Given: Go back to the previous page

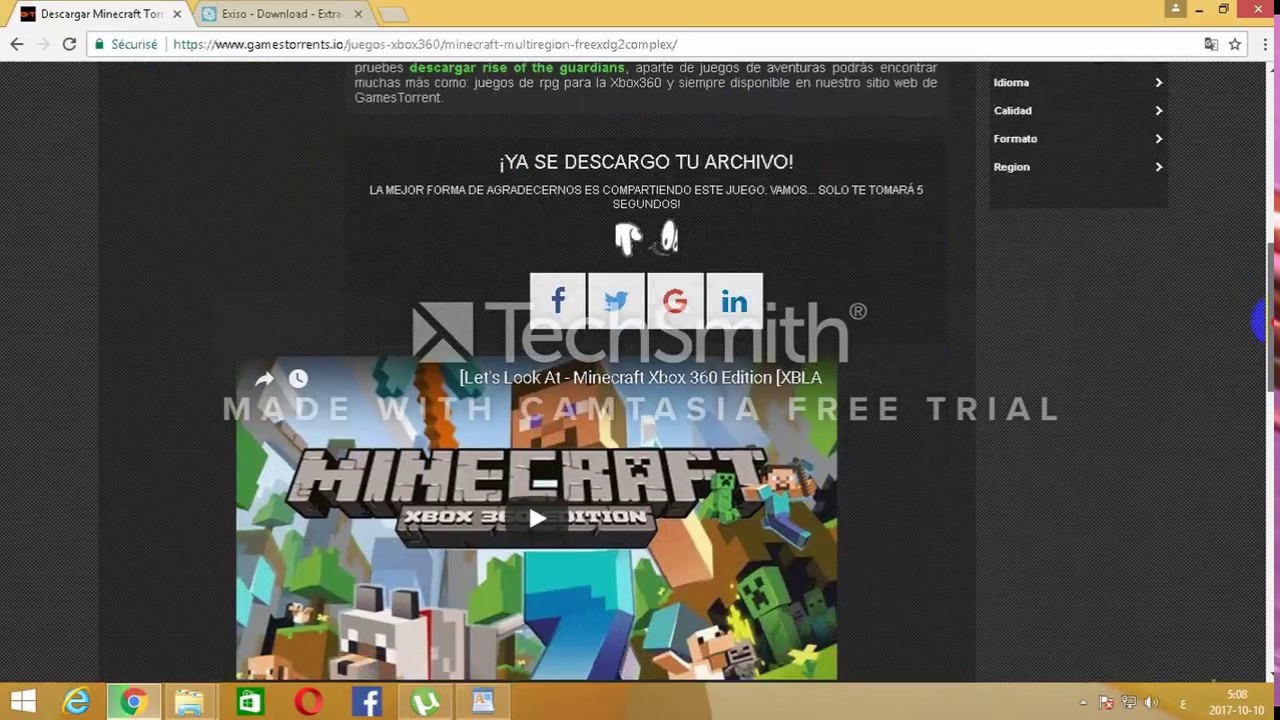Looking at the screenshot, I should pos(17,44).
